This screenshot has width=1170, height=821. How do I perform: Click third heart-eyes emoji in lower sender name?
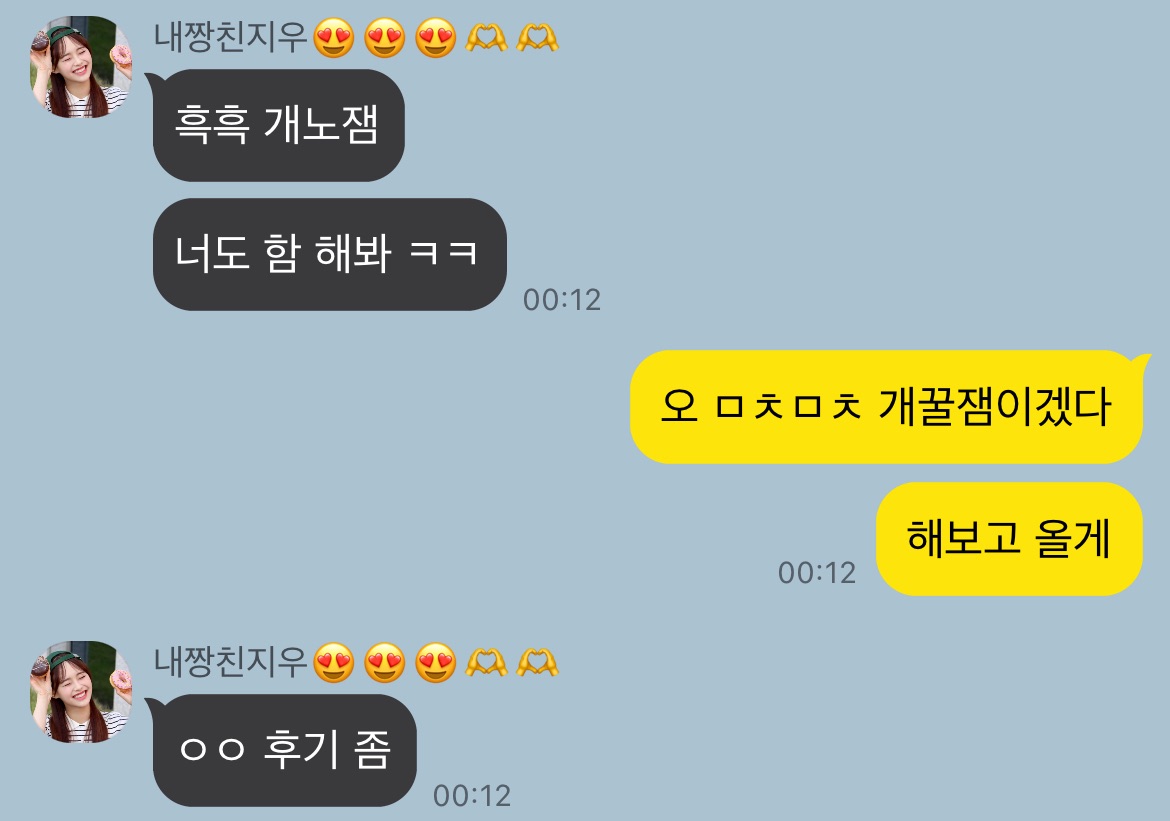[436, 662]
